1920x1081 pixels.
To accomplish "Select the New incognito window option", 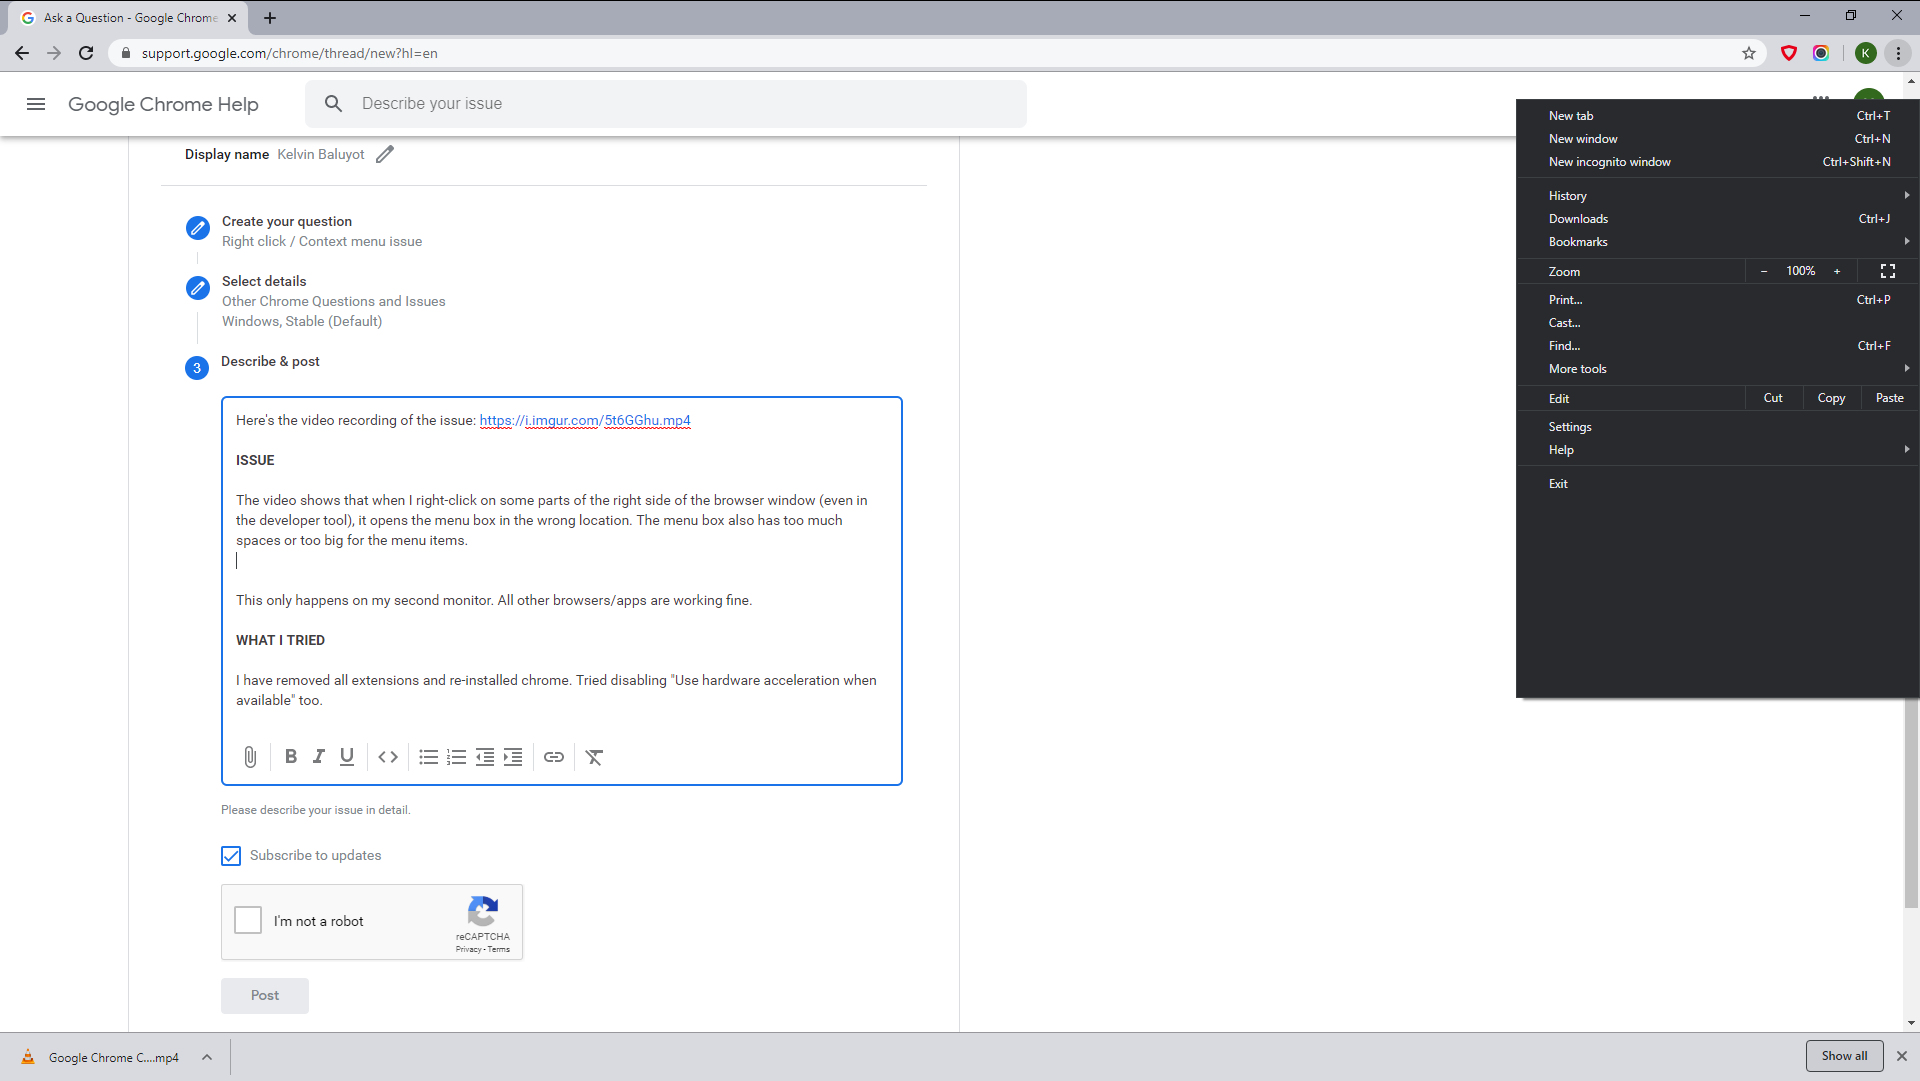I will click(1609, 161).
